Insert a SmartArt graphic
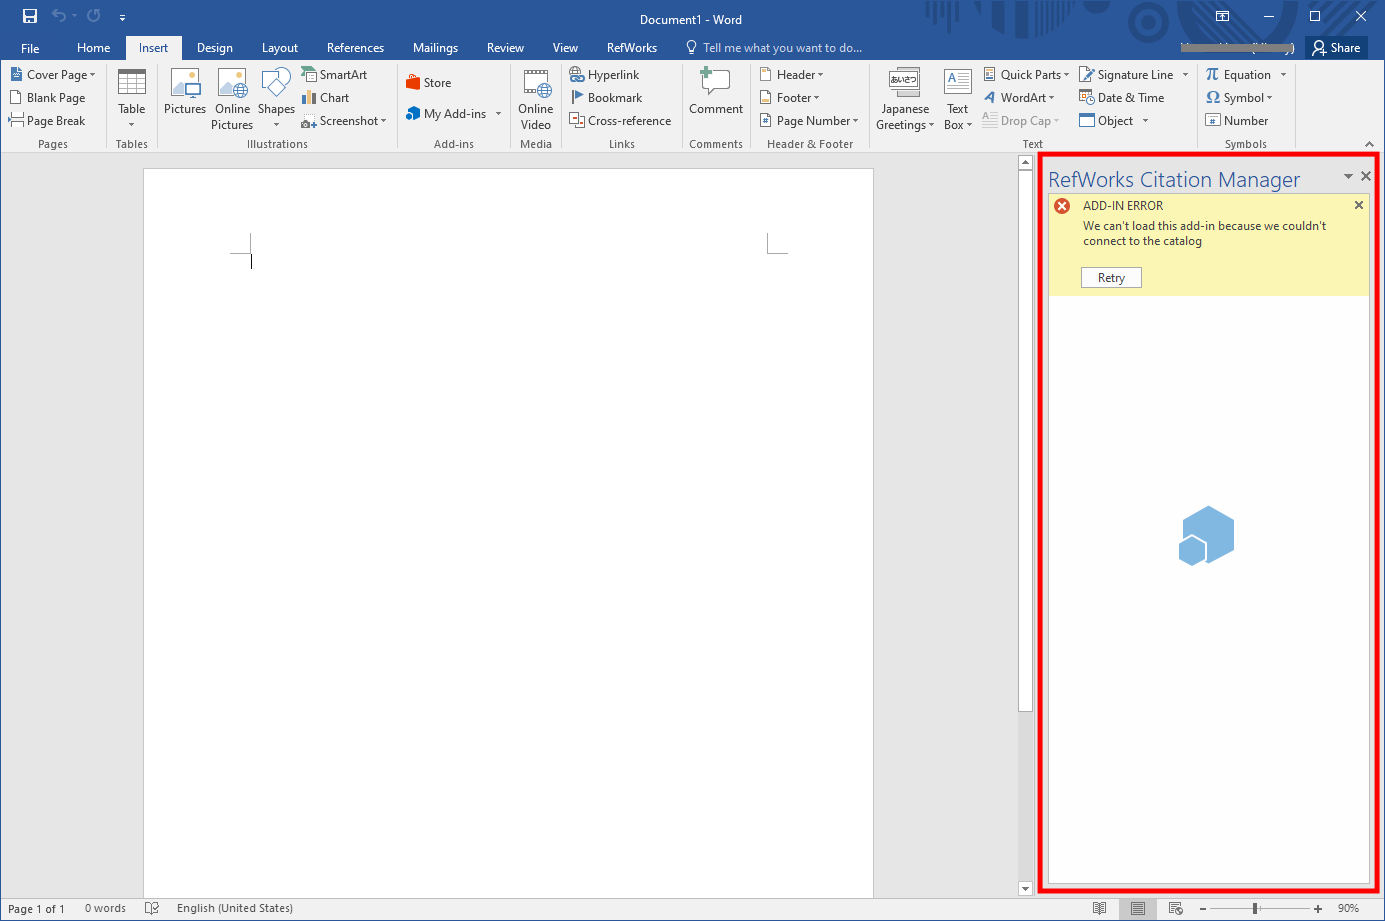Screen dimensions: 1385x921 click(x=334, y=75)
